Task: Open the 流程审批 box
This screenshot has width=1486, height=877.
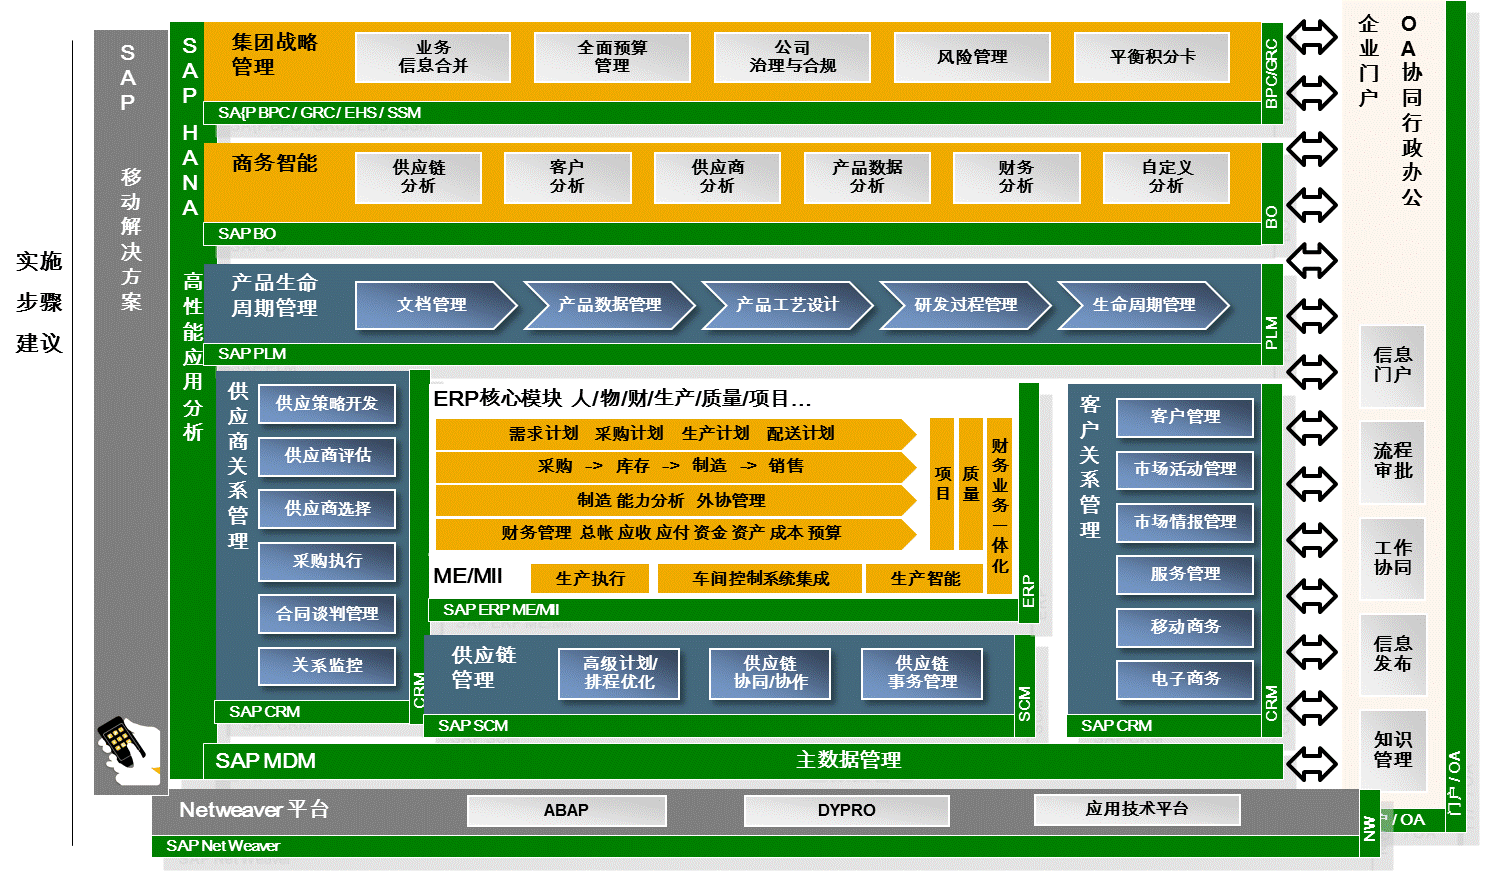Action: pos(1392,461)
